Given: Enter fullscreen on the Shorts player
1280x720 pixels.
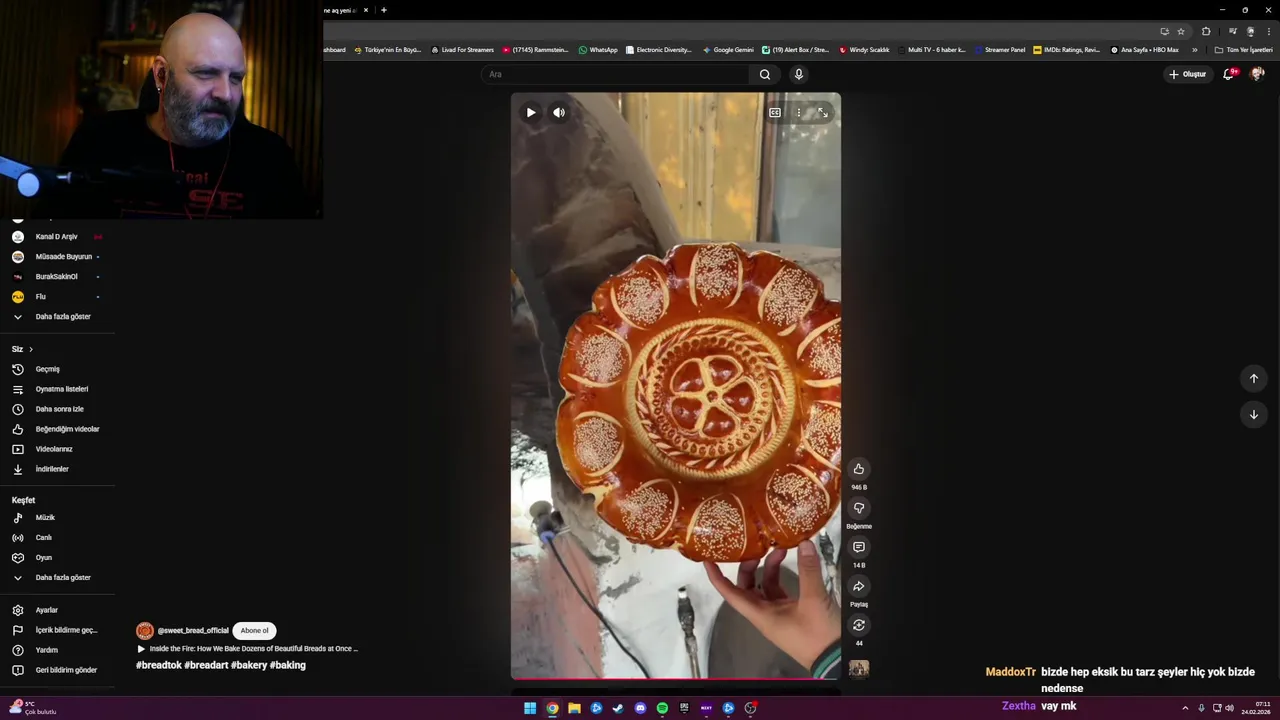Looking at the screenshot, I should (x=823, y=113).
